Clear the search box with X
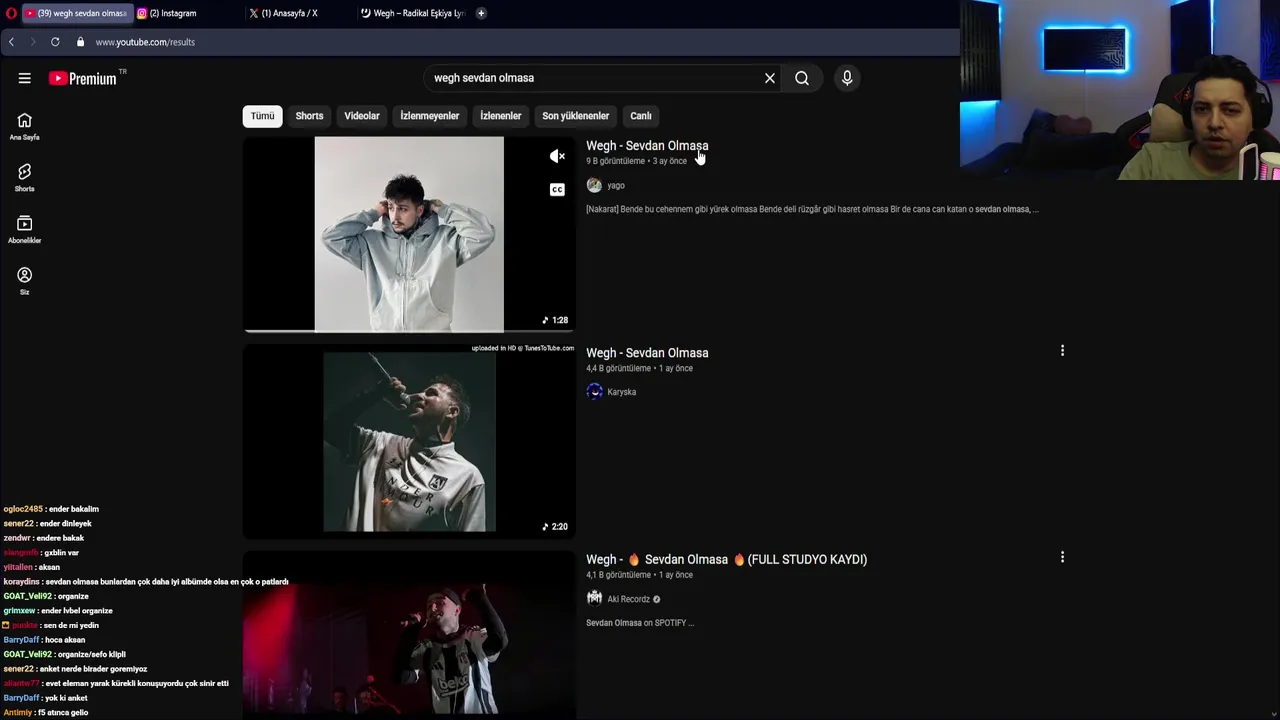 pos(770,78)
